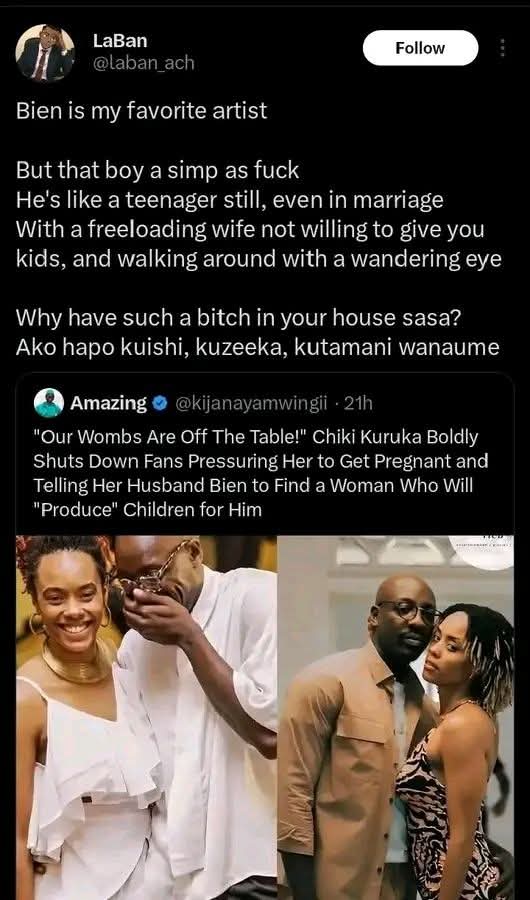Visit the @laban_ach handle

144,63
